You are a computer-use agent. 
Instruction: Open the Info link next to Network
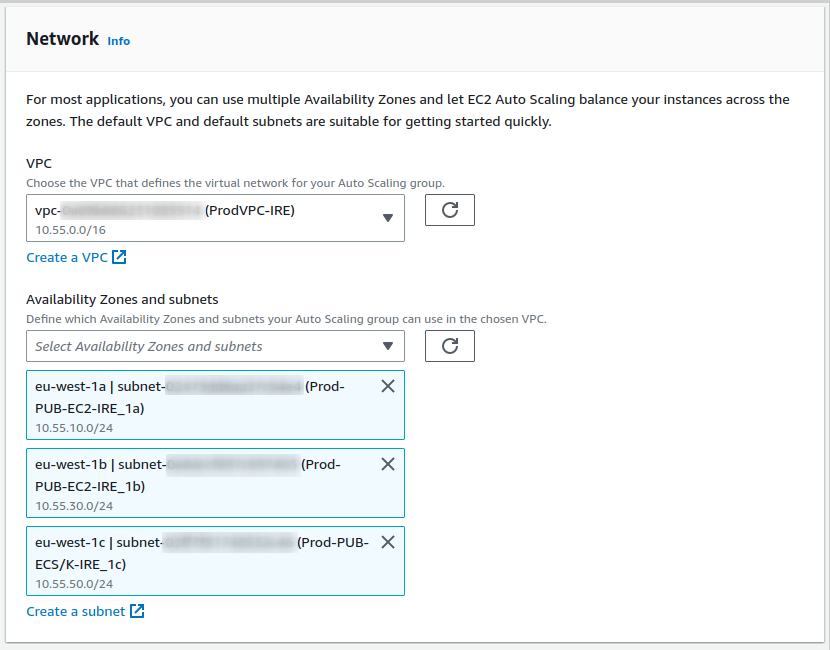pos(118,41)
